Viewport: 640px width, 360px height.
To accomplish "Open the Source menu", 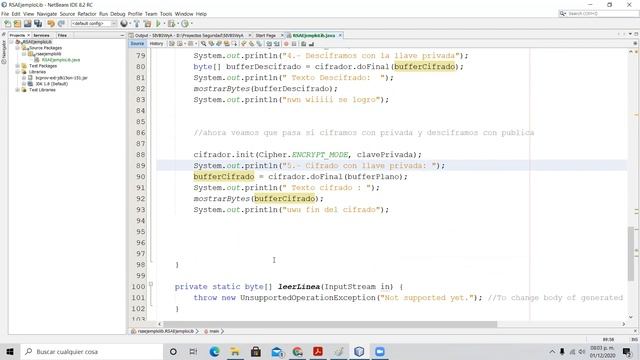I will click(x=67, y=14).
